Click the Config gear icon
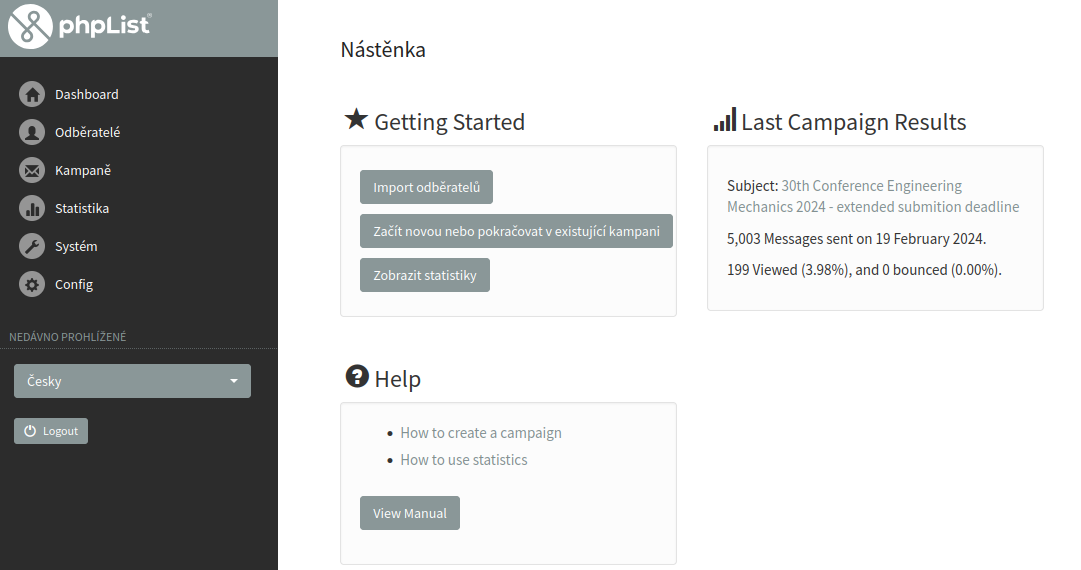 coord(32,285)
